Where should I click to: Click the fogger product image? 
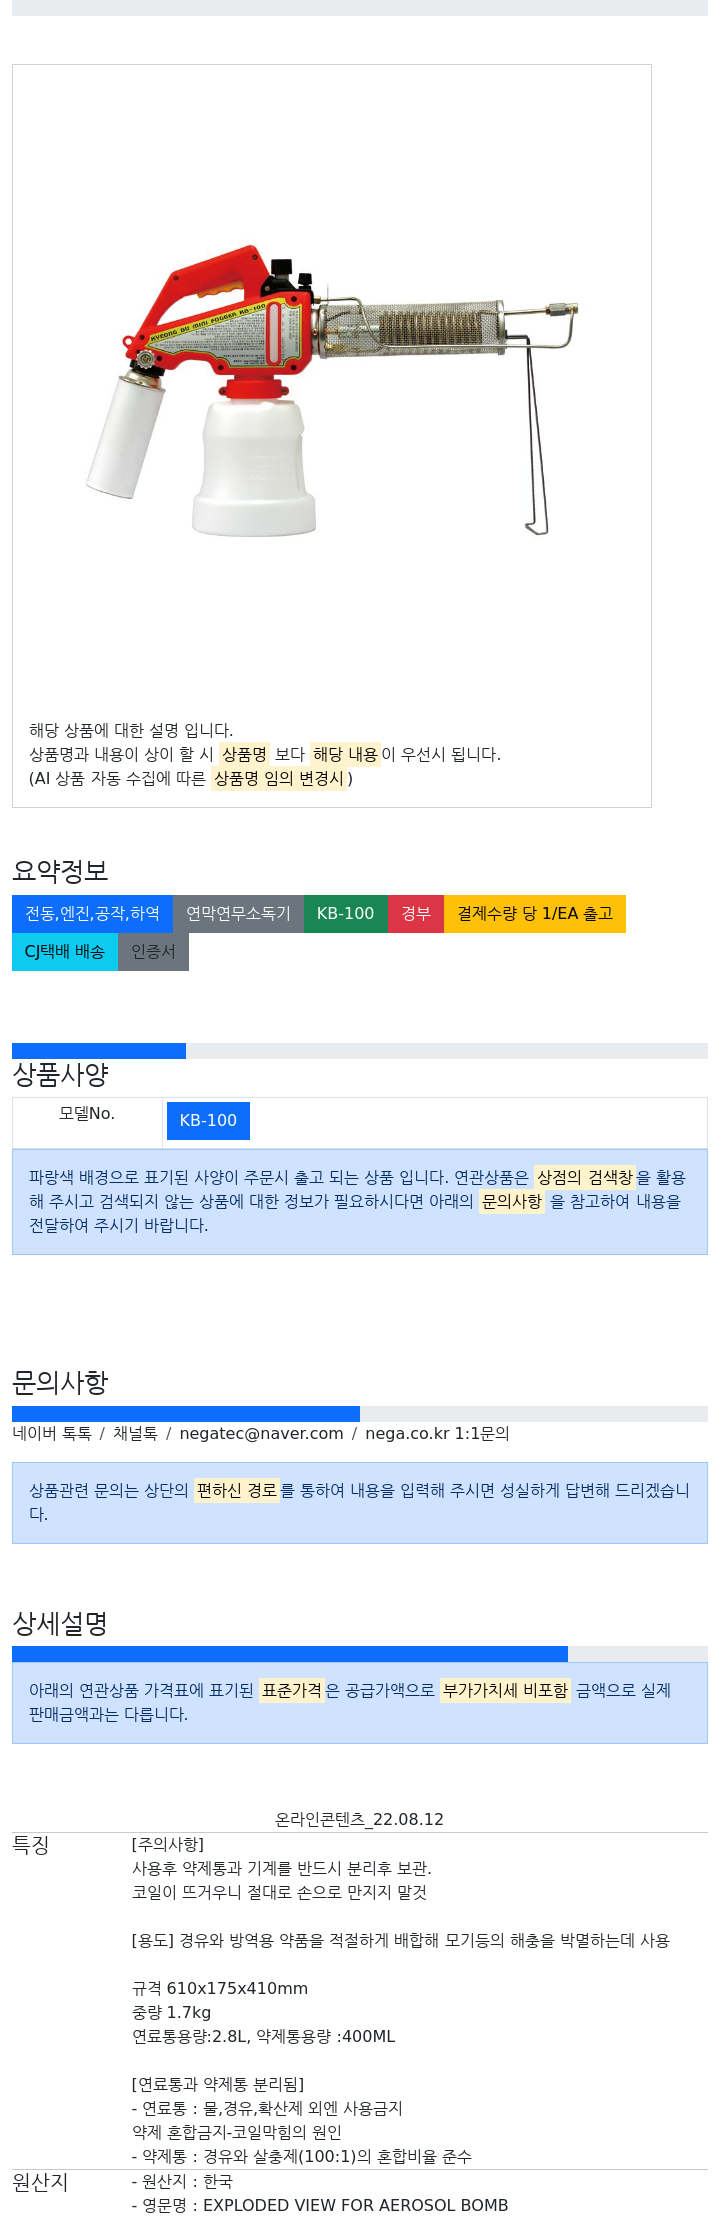[x=331, y=390]
